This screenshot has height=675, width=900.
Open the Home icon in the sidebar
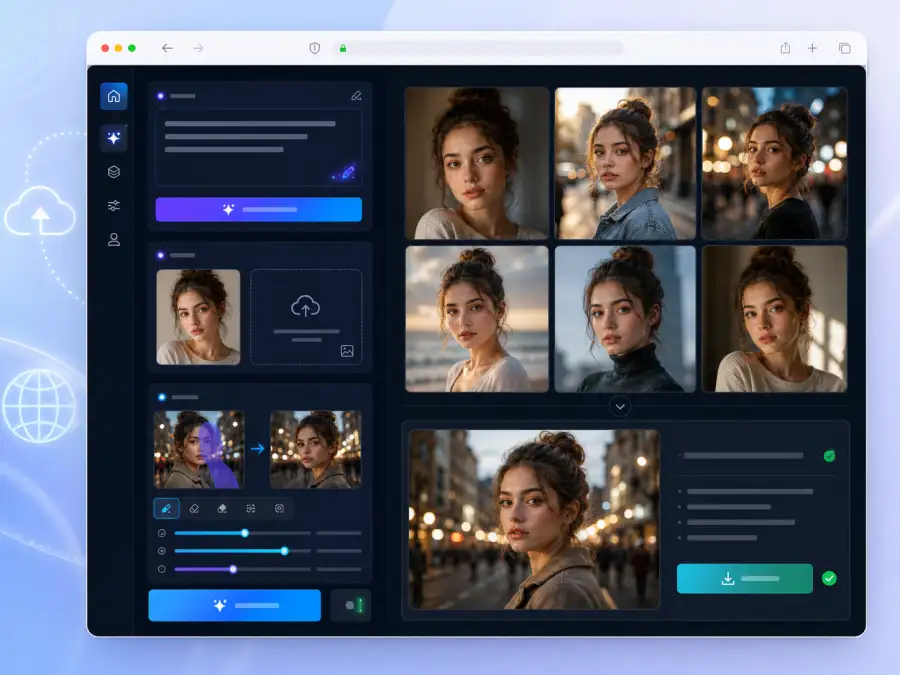tap(114, 96)
